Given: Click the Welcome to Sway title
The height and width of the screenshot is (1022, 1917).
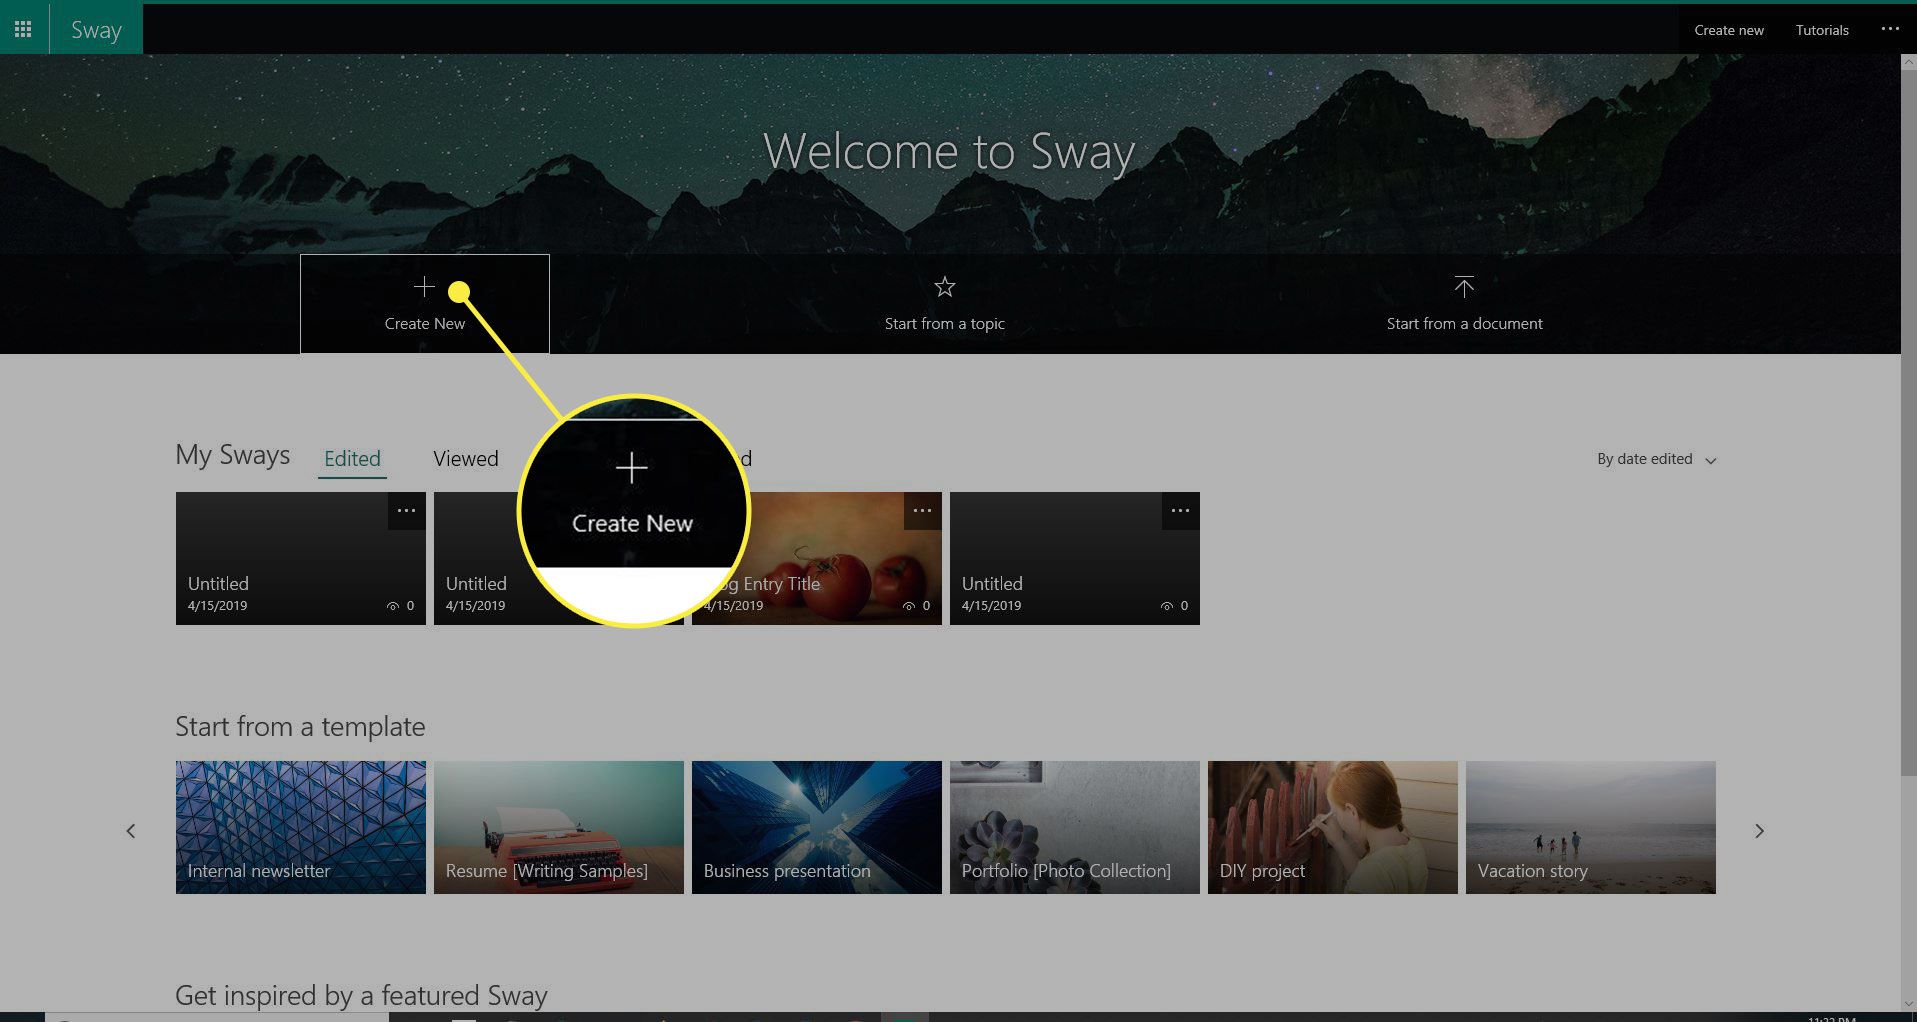Looking at the screenshot, I should [x=949, y=153].
